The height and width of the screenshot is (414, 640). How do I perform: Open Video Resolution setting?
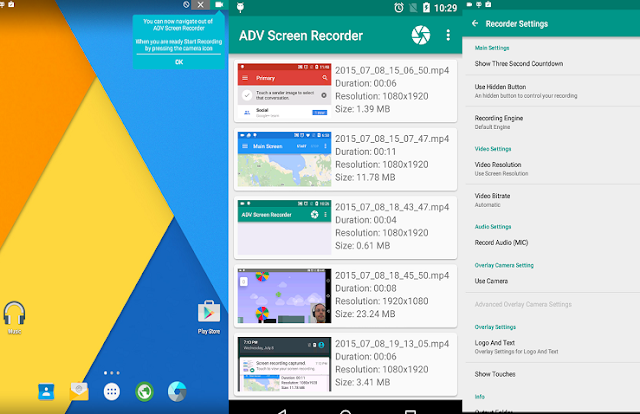click(x=553, y=169)
